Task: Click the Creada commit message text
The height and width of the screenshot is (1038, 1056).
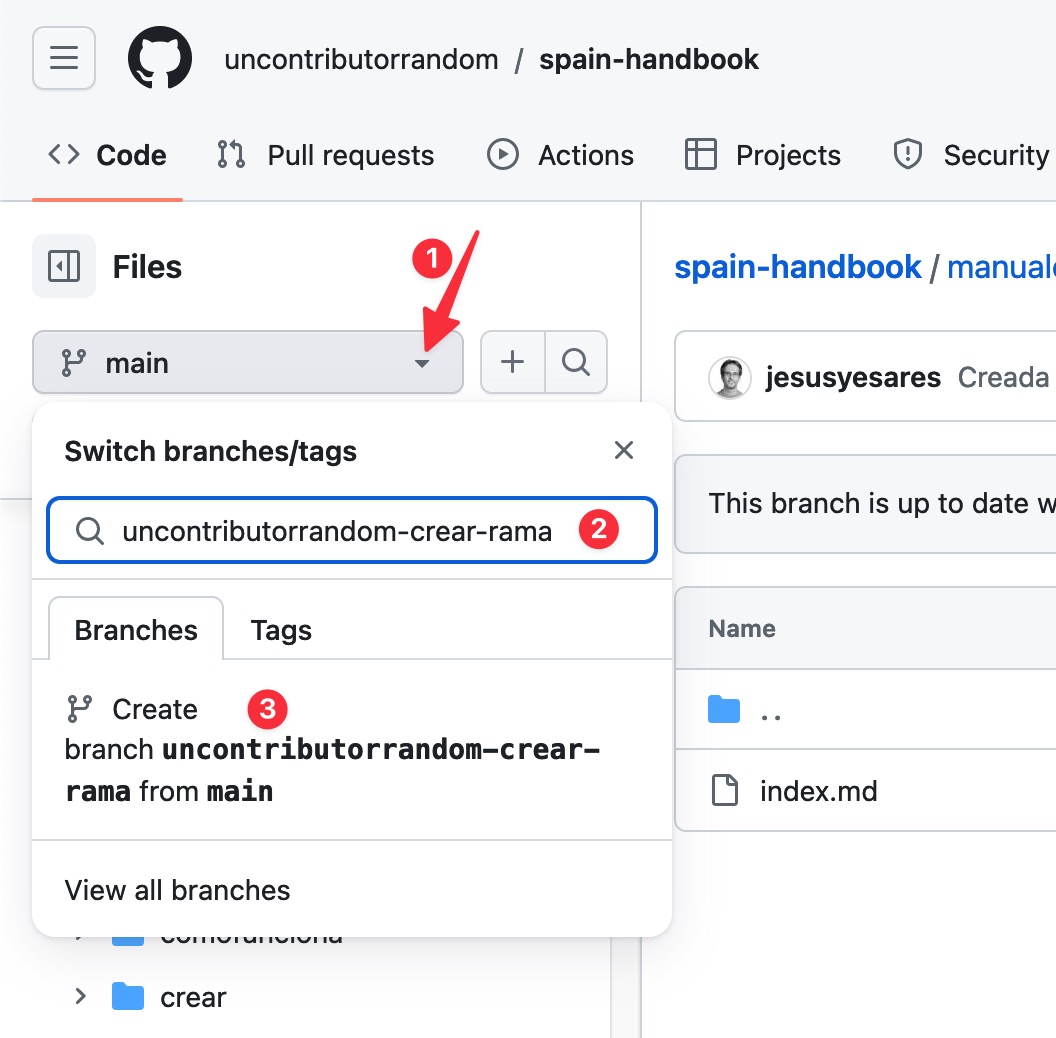Action: click(1003, 377)
